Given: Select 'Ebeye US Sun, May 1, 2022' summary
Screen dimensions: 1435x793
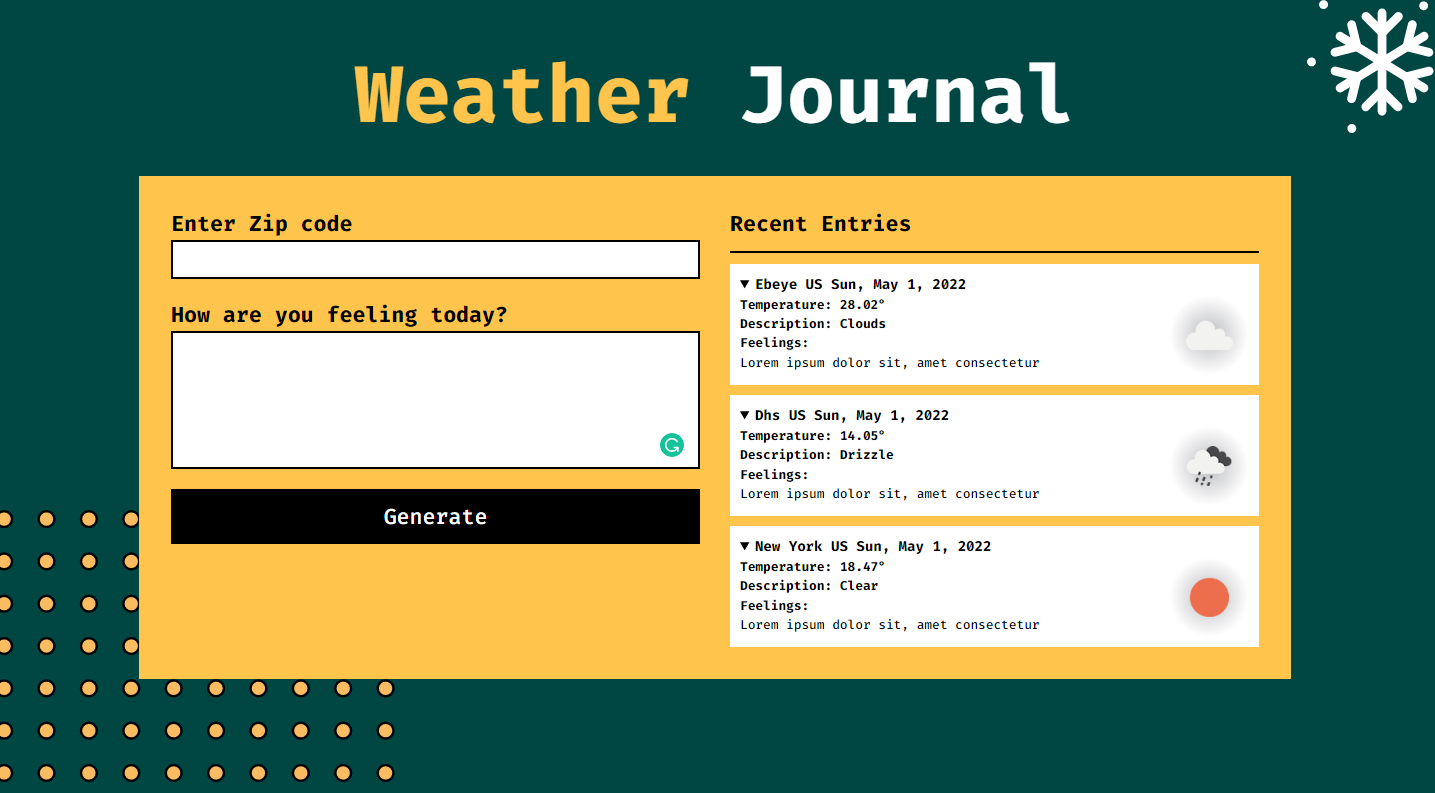Looking at the screenshot, I should click(853, 284).
